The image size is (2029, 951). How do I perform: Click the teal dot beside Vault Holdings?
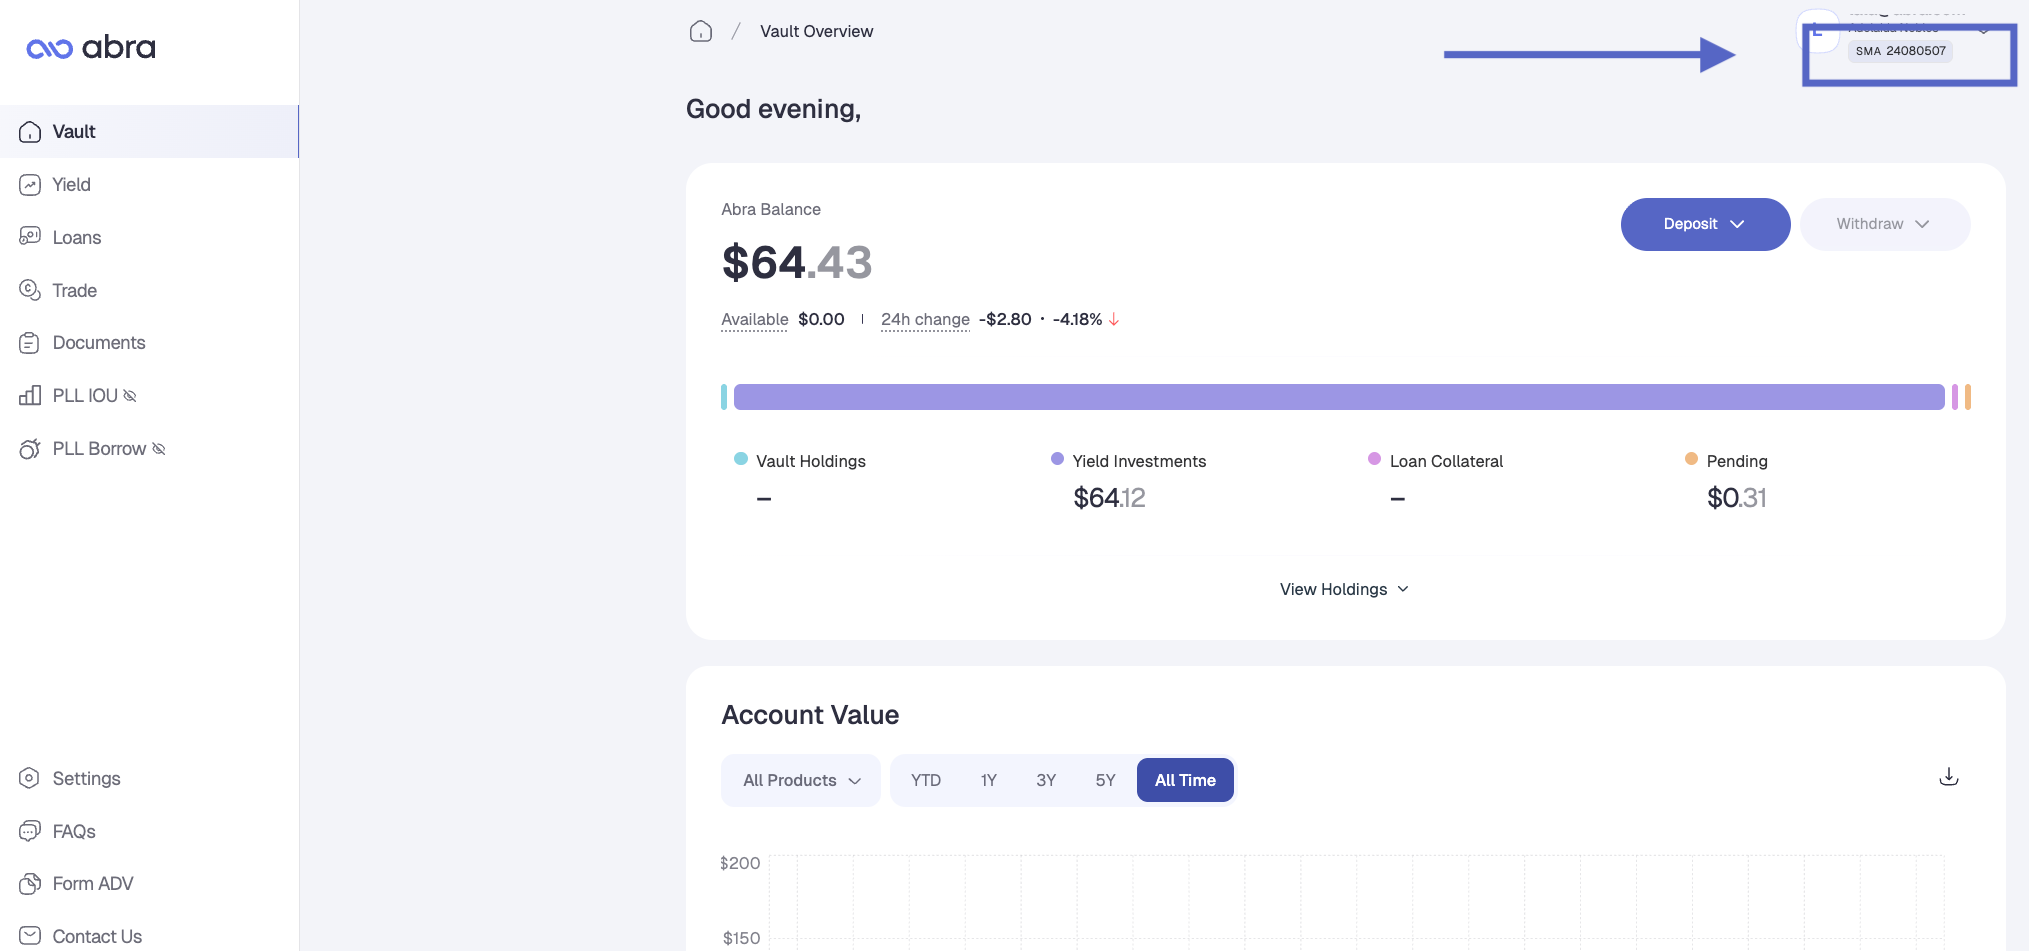coord(741,459)
